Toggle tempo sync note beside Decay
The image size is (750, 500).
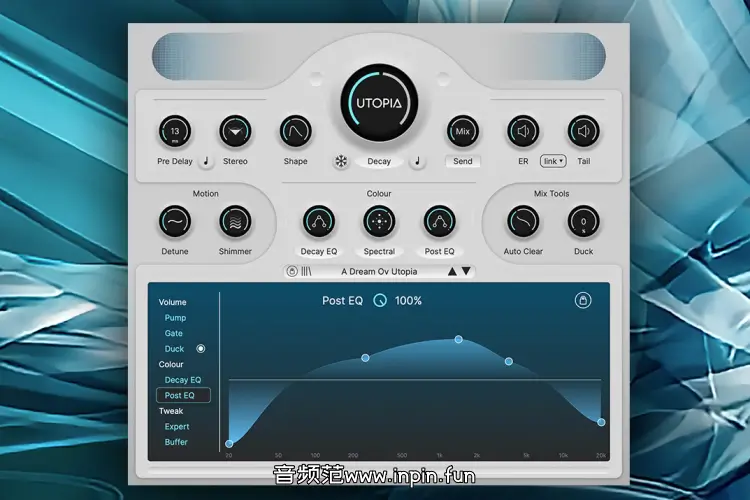click(x=417, y=161)
